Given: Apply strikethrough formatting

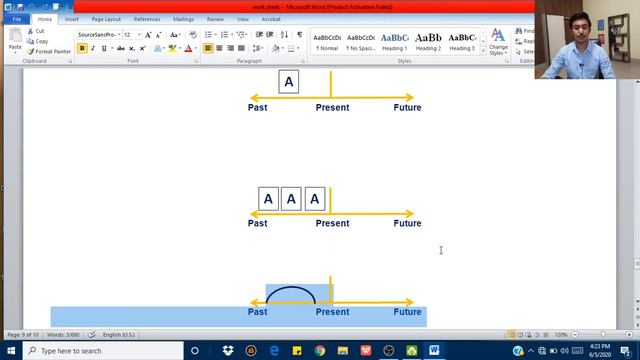Looking at the screenshot, I should 121,49.
